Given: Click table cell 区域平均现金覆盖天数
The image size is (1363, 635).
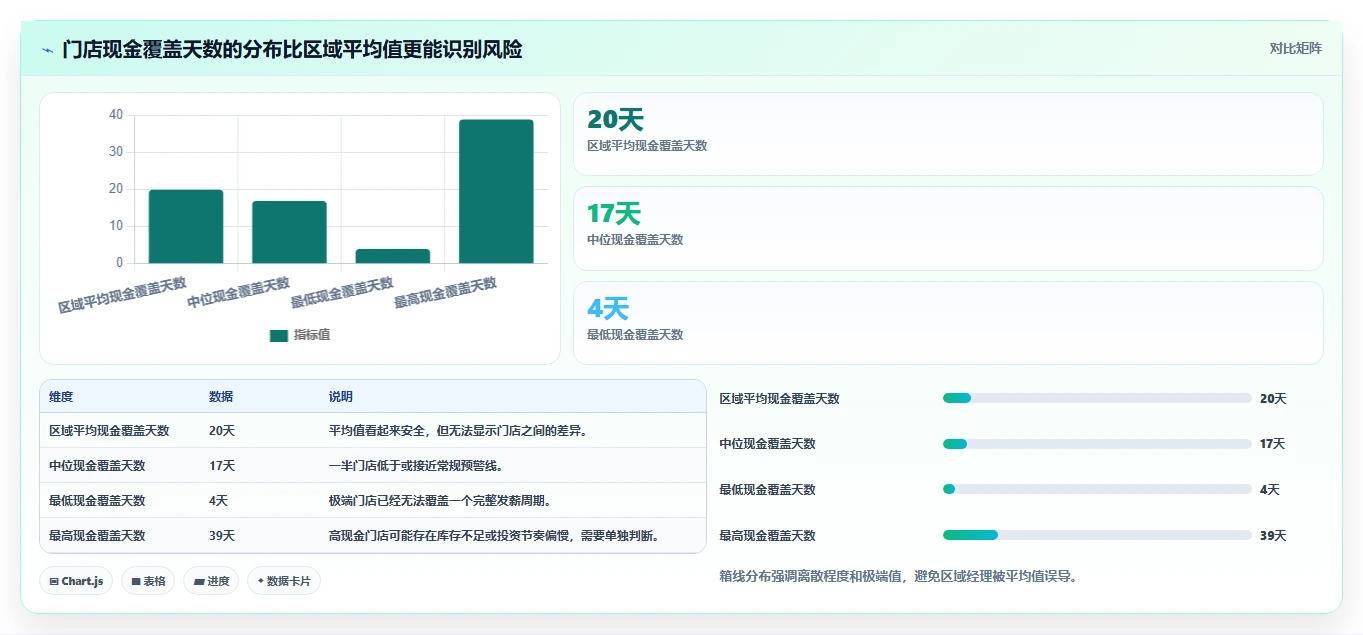Looking at the screenshot, I should coord(109,431).
